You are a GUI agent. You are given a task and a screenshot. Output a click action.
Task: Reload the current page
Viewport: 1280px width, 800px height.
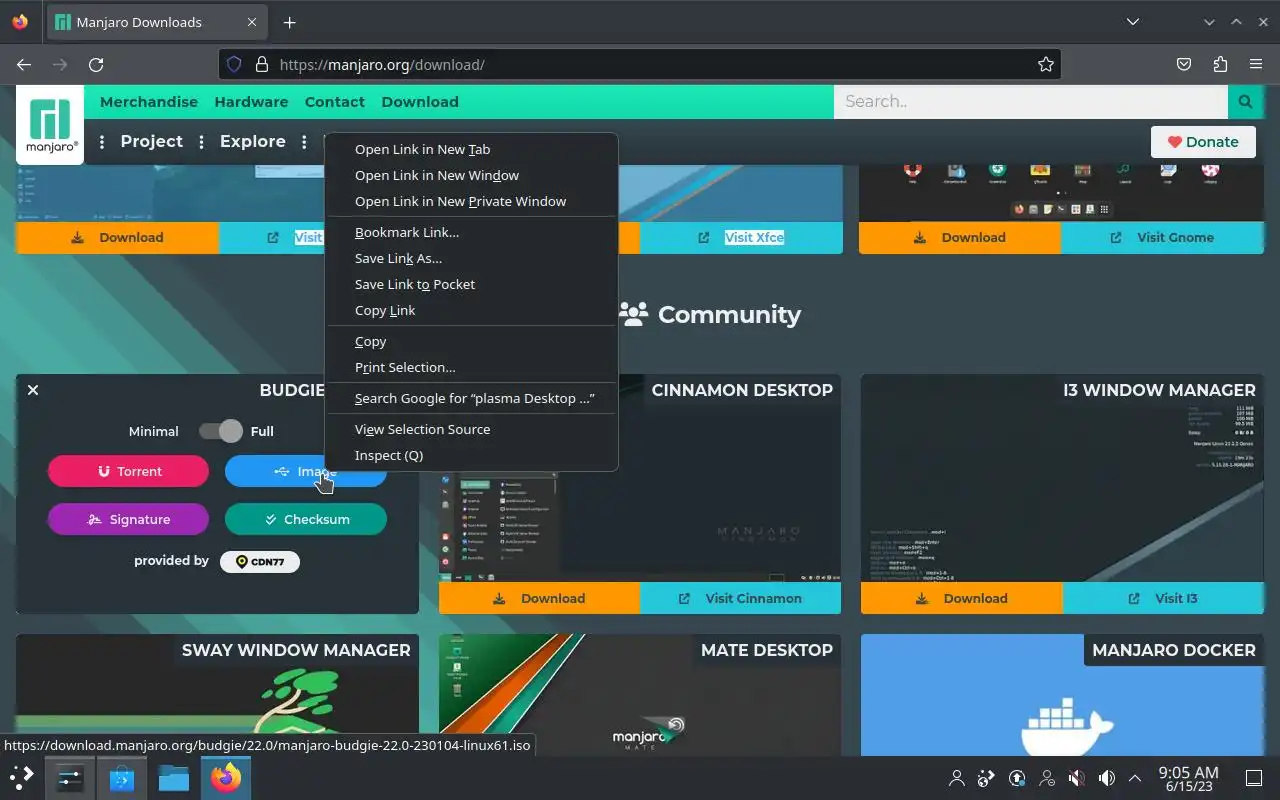[96, 64]
